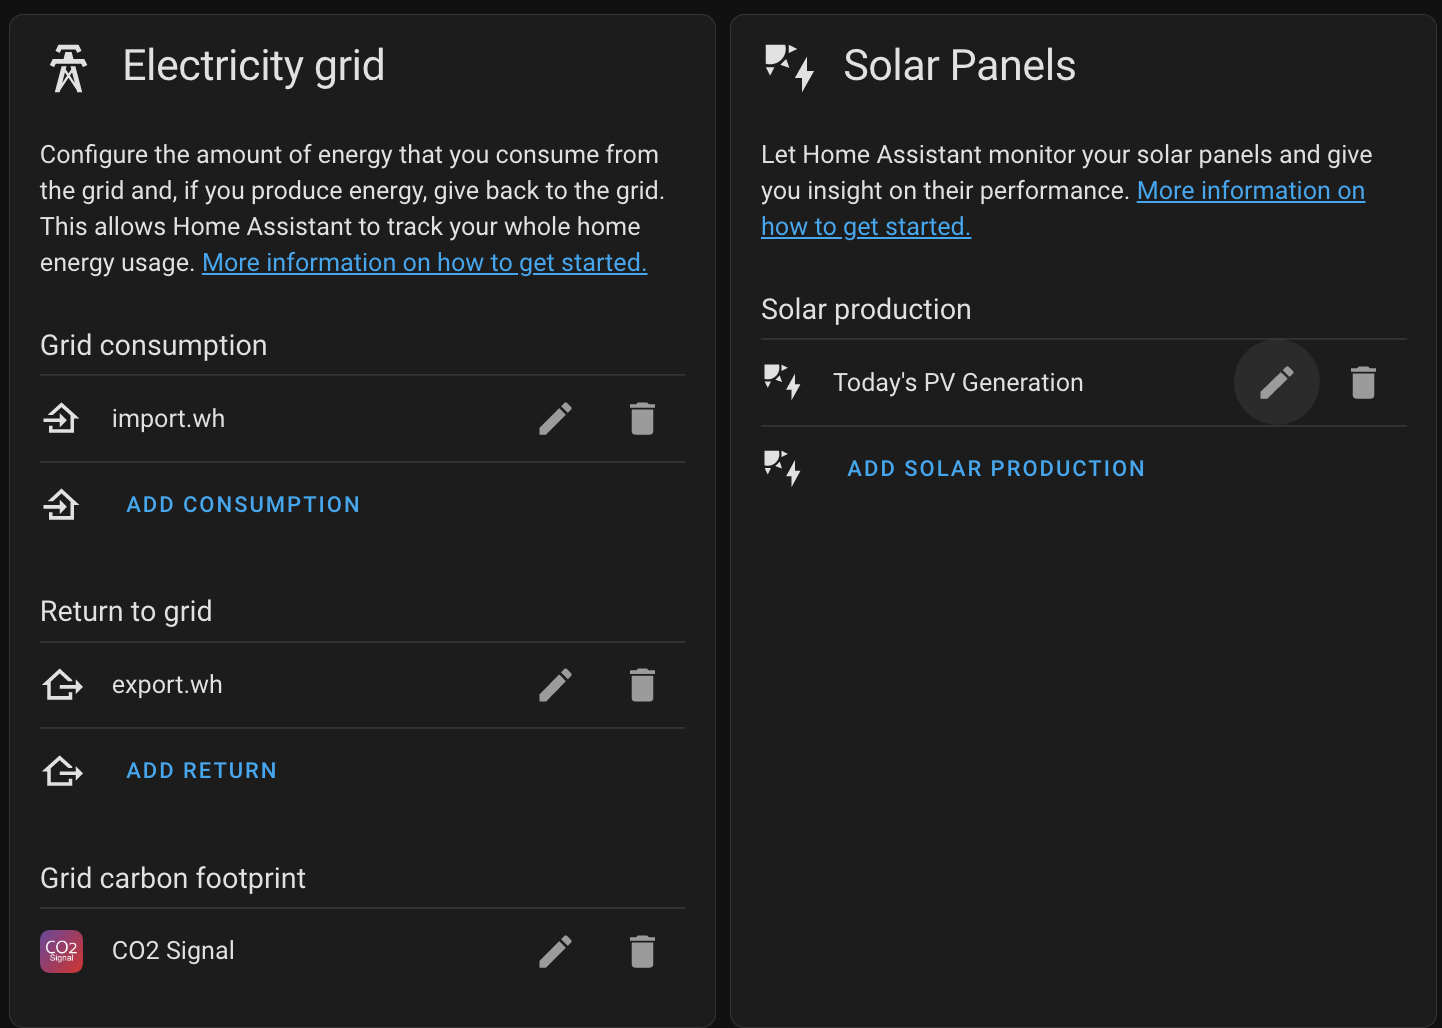Select the Today's PV Generation row

point(957,382)
